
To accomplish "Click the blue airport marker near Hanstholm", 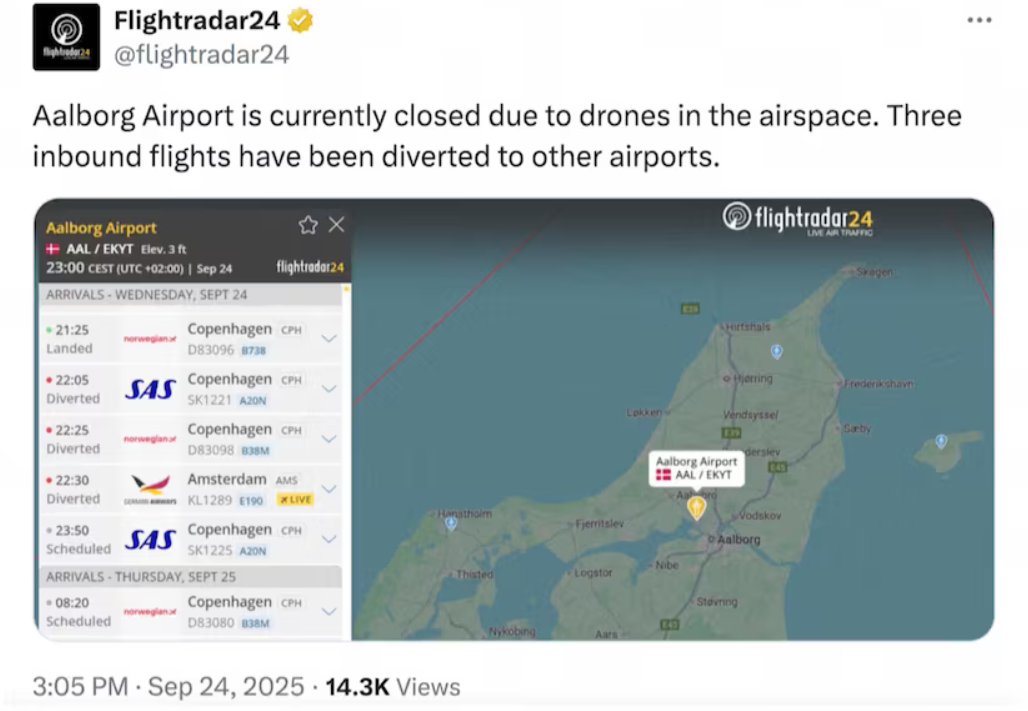I will click(451, 523).
